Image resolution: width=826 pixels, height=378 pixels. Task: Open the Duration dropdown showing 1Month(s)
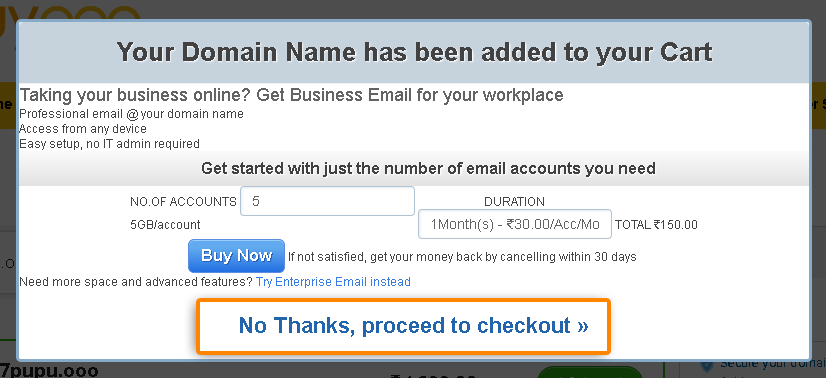[x=515, y=224]
